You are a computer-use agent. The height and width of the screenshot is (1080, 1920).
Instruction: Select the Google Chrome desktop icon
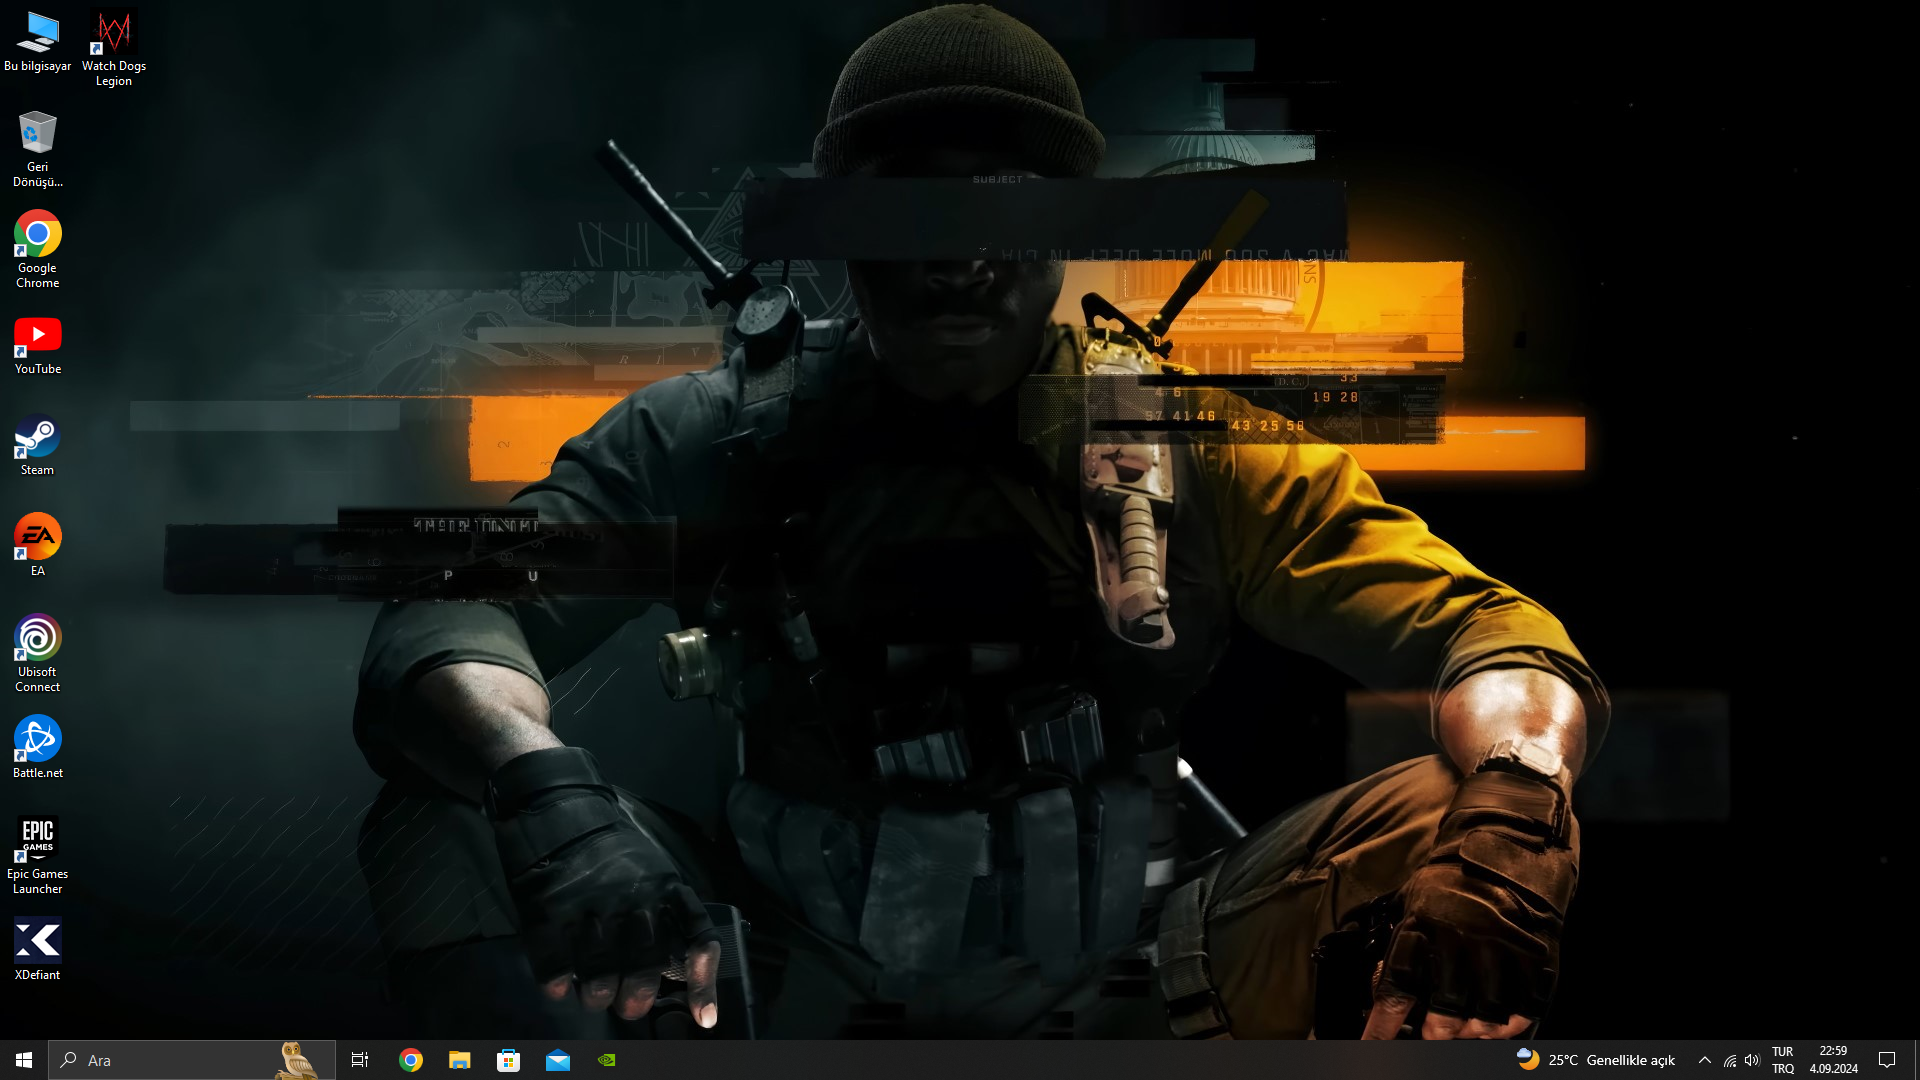pos(38,236)
